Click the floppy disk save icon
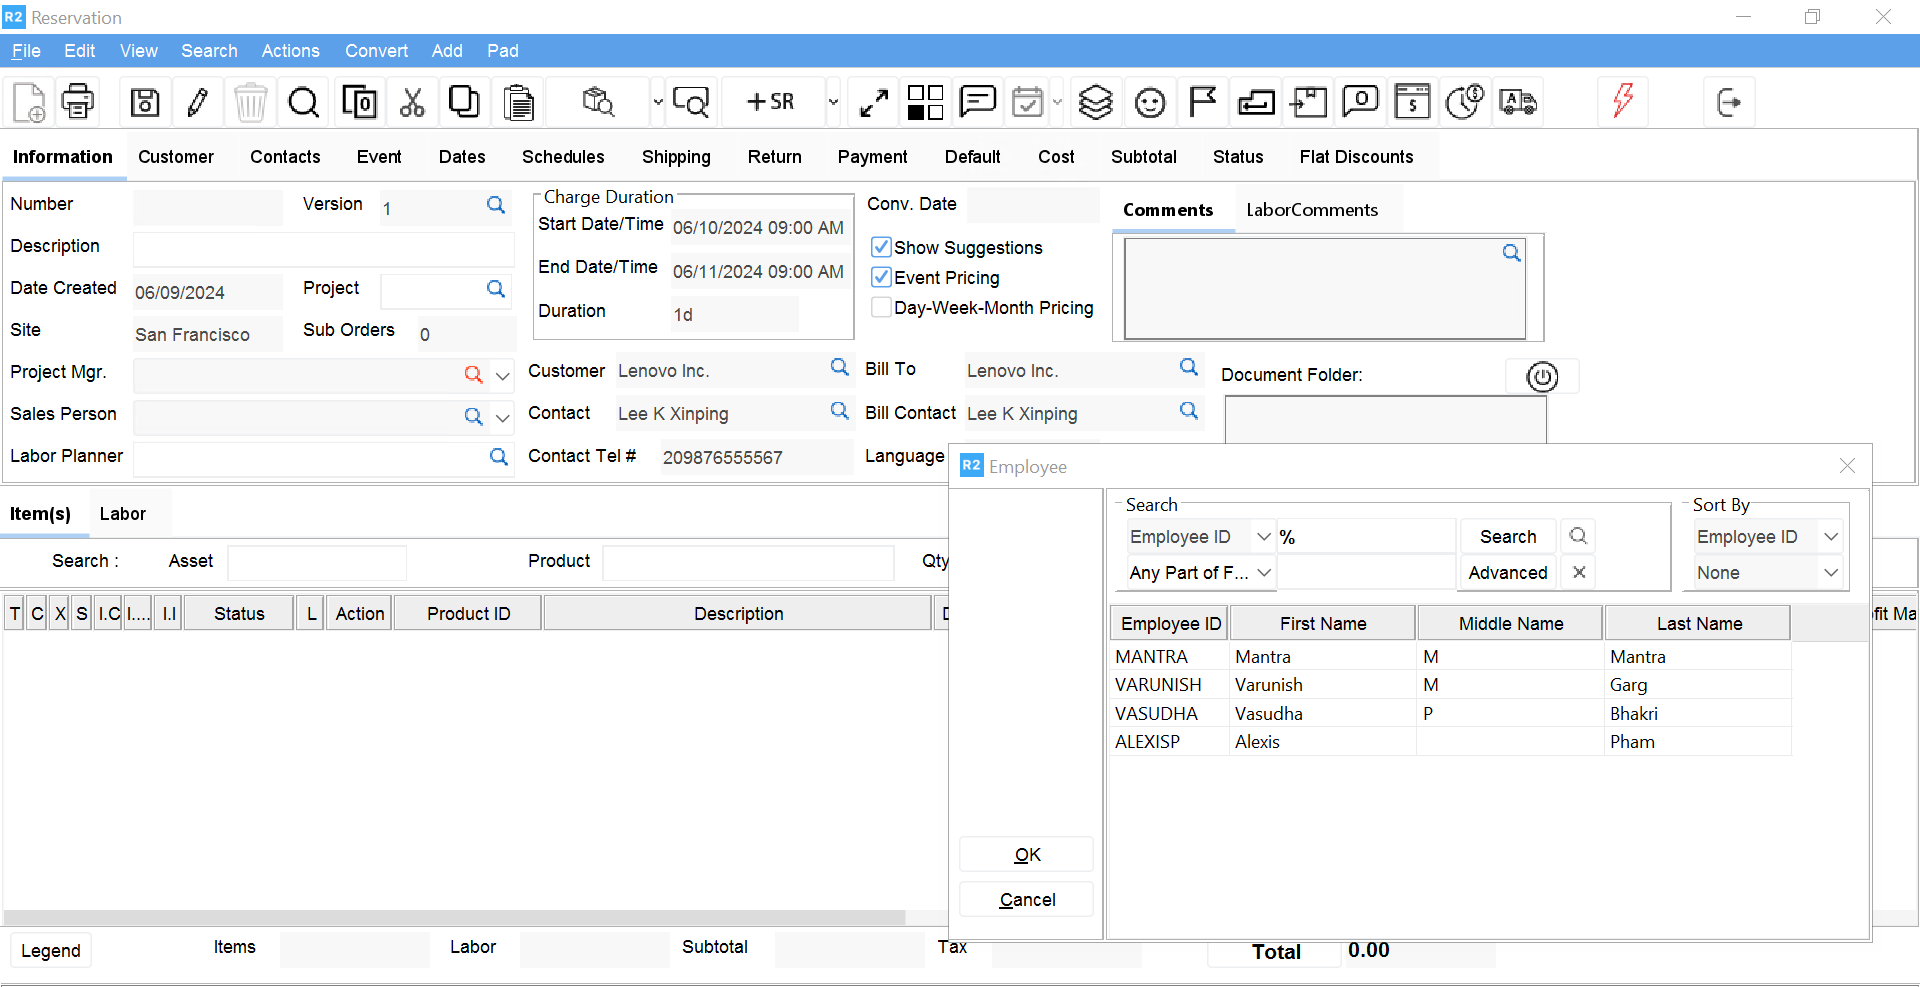 145,102
